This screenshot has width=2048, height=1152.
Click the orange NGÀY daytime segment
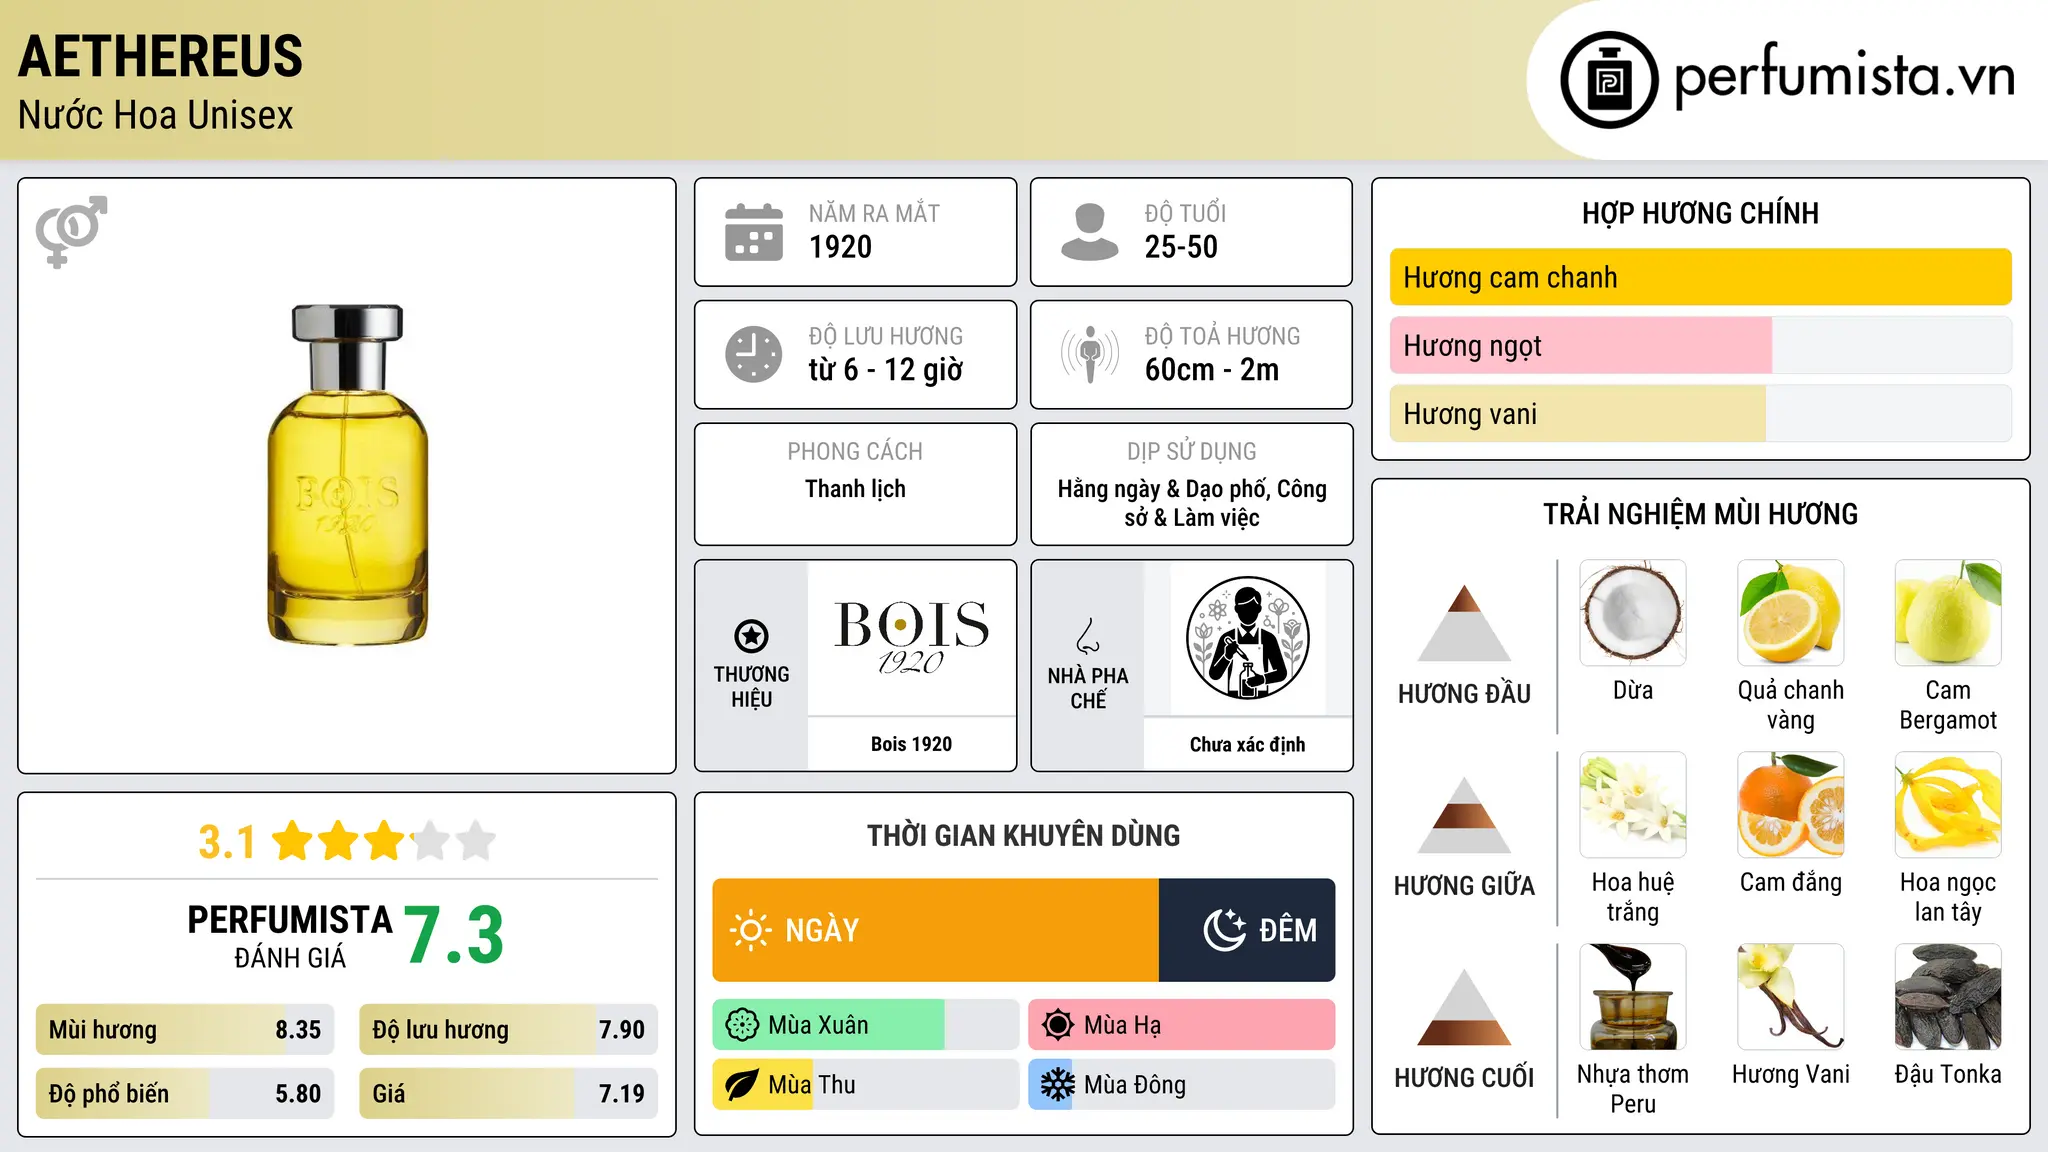(936, 930)
